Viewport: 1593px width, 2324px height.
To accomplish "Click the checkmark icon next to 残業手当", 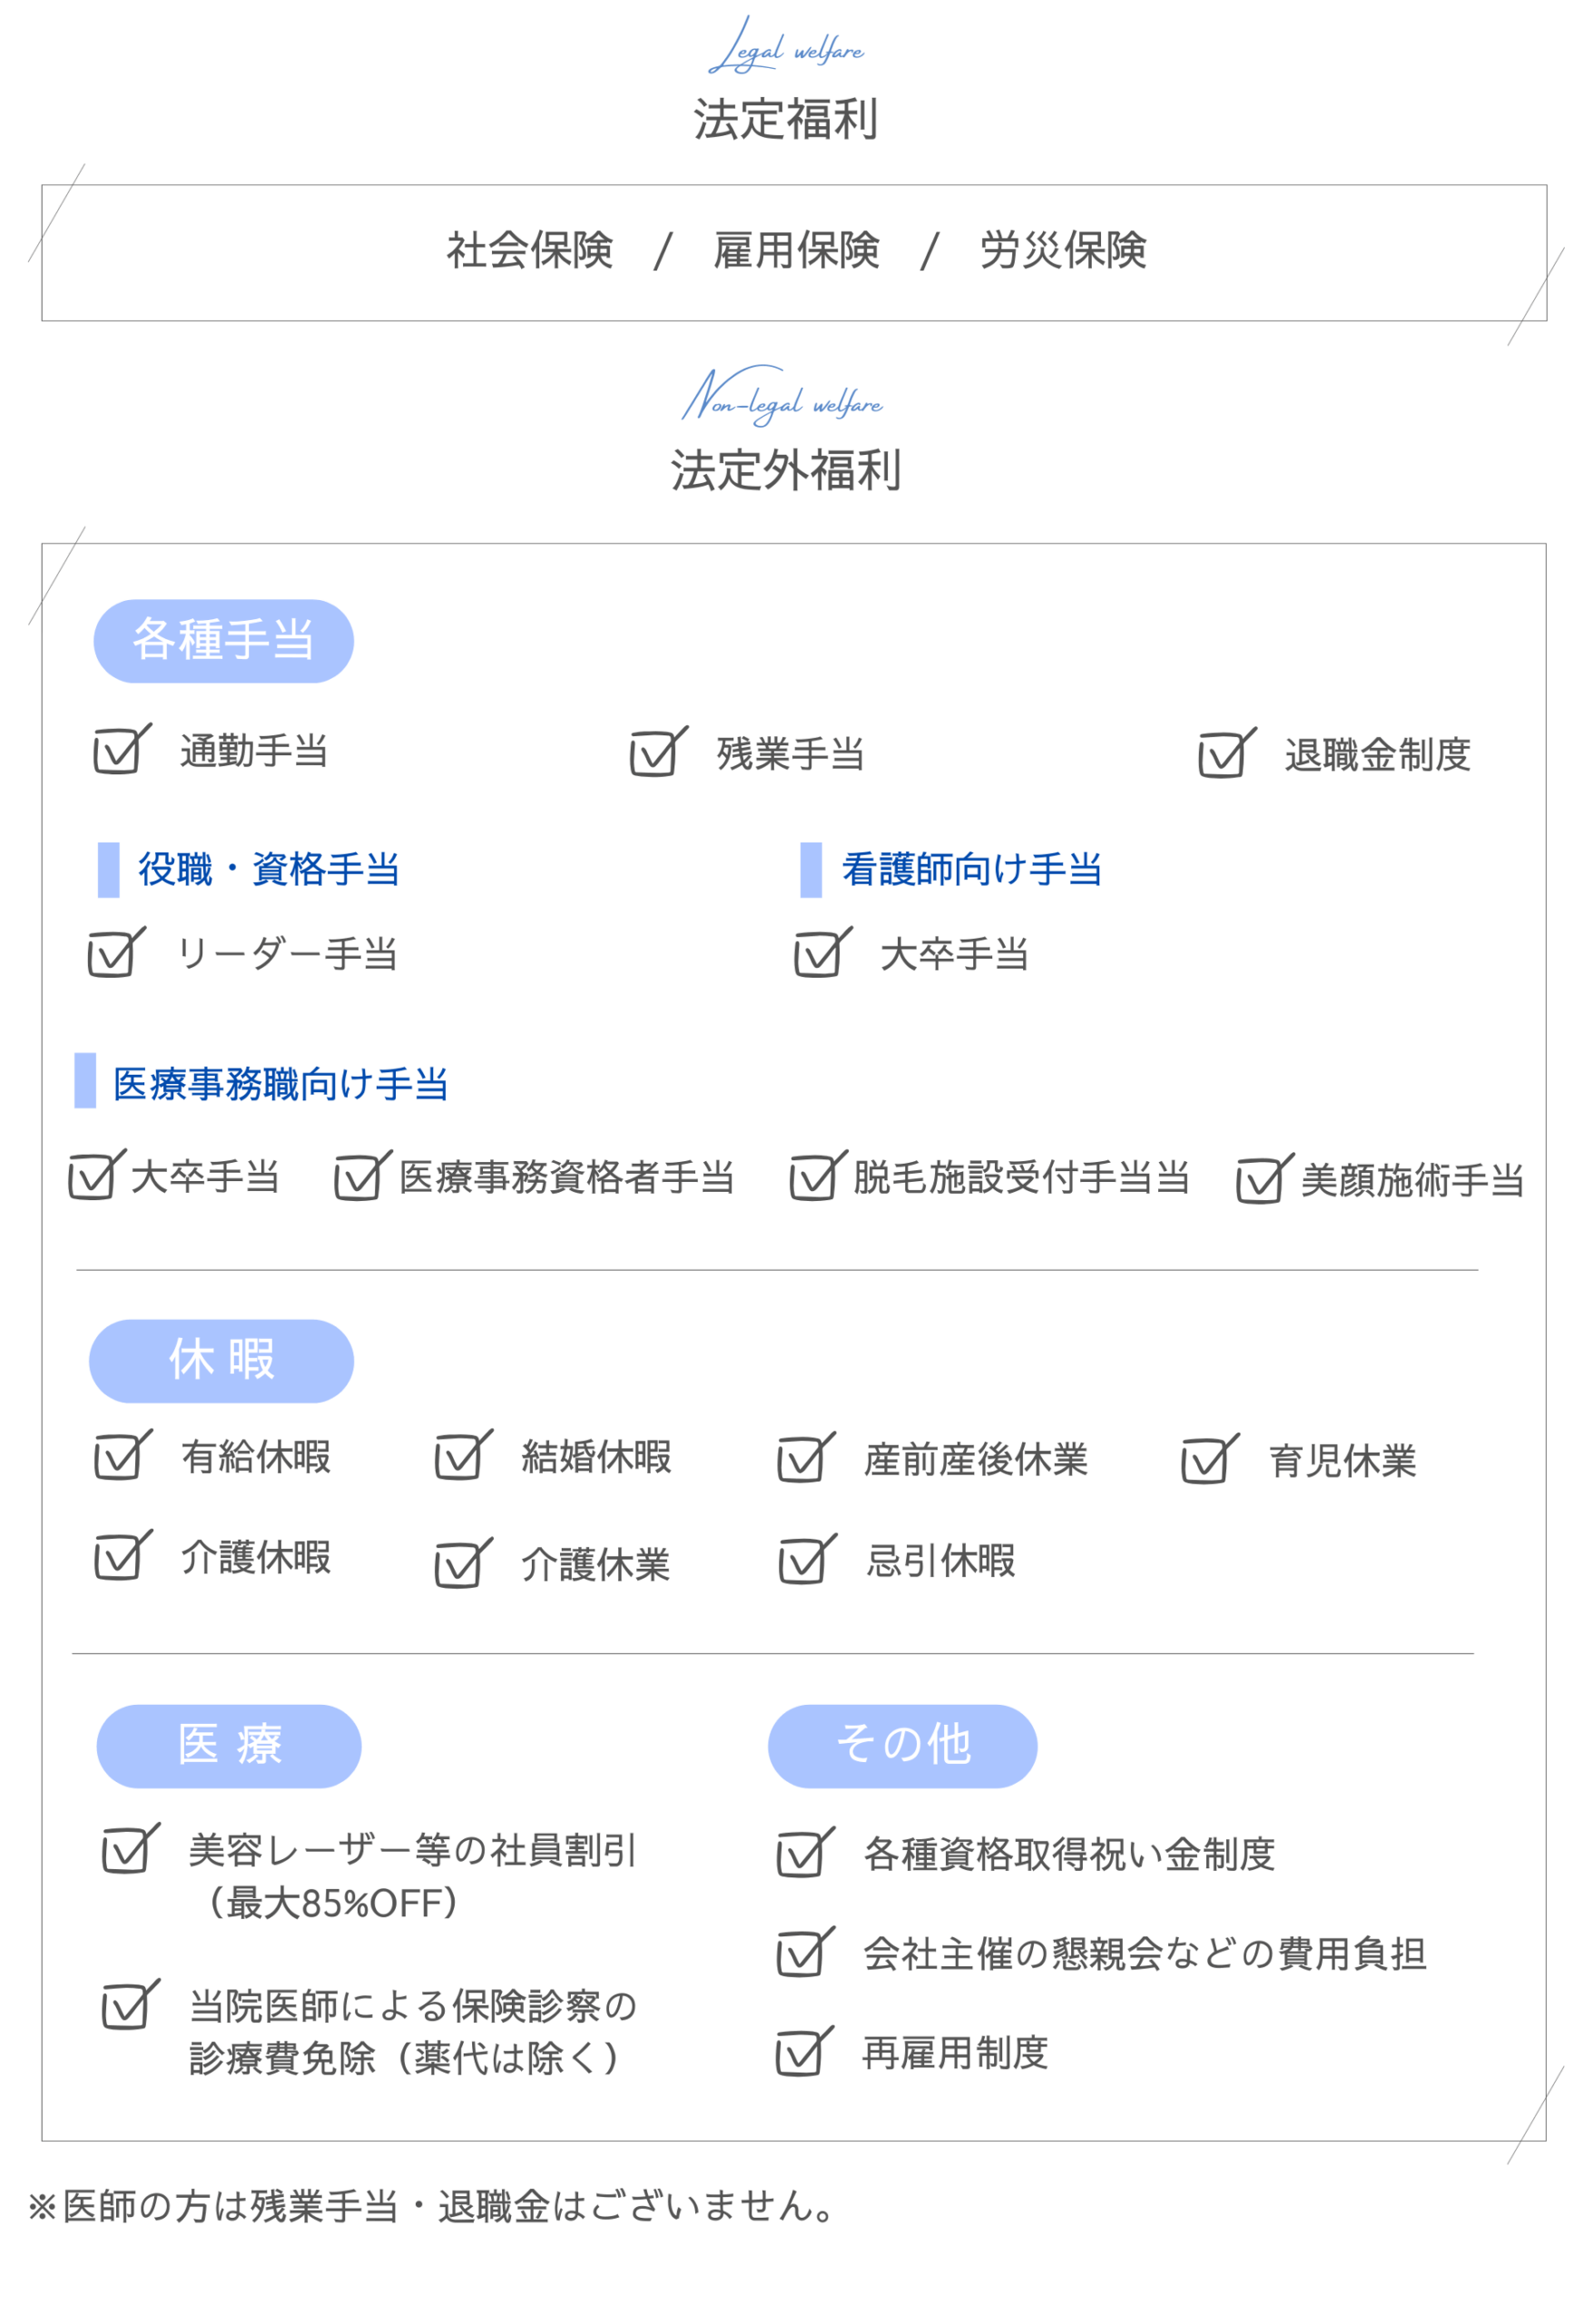I will [x=659, y=753].
